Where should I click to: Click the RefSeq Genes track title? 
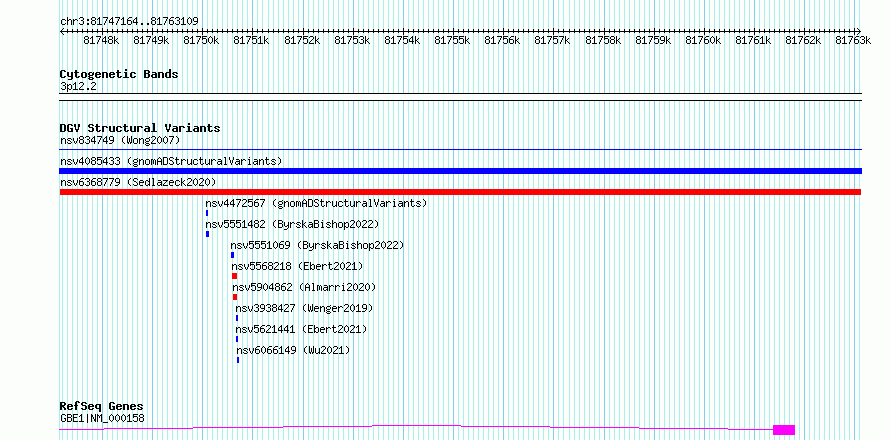[x=102, y=406]
